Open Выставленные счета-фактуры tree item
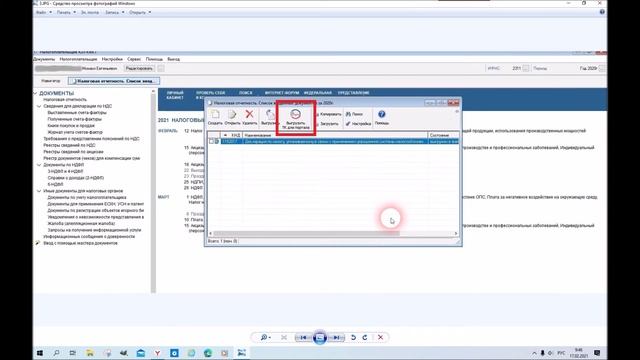This screenshot has height=360, width=640. tap(77, 113)
